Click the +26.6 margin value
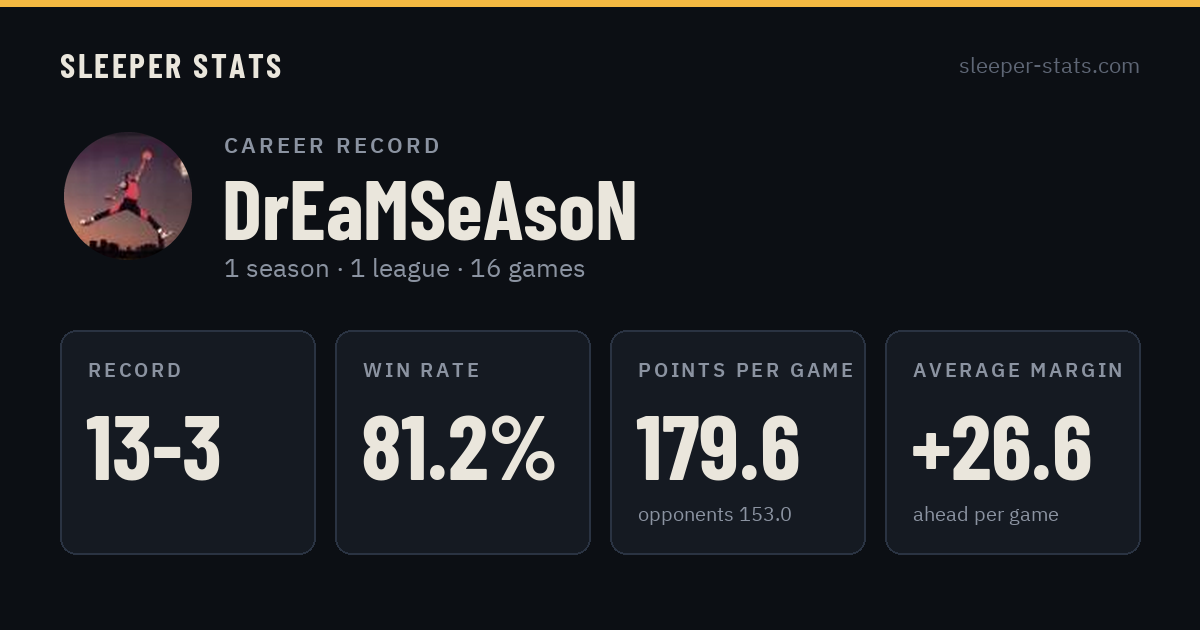The height and width of the screenshot is (630, 1200). tap(1001, 448)
